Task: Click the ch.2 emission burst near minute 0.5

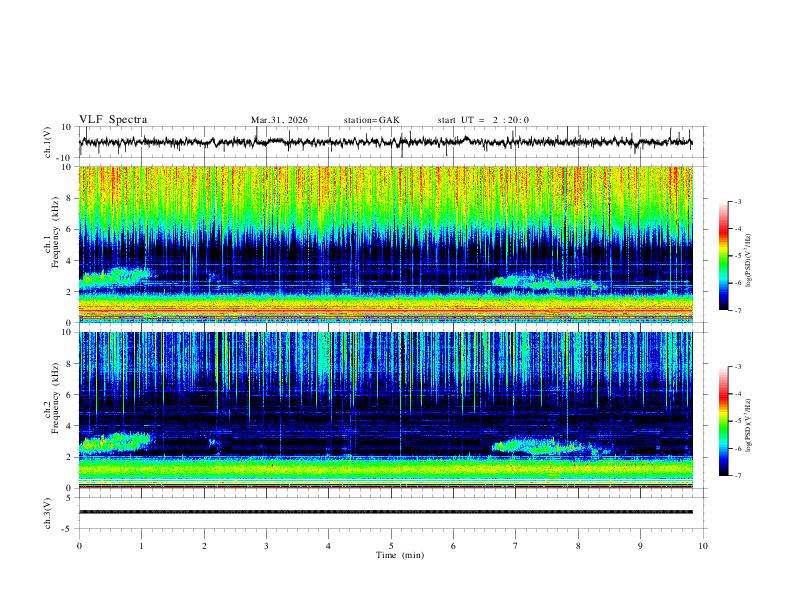Action: tap(116, 442)
